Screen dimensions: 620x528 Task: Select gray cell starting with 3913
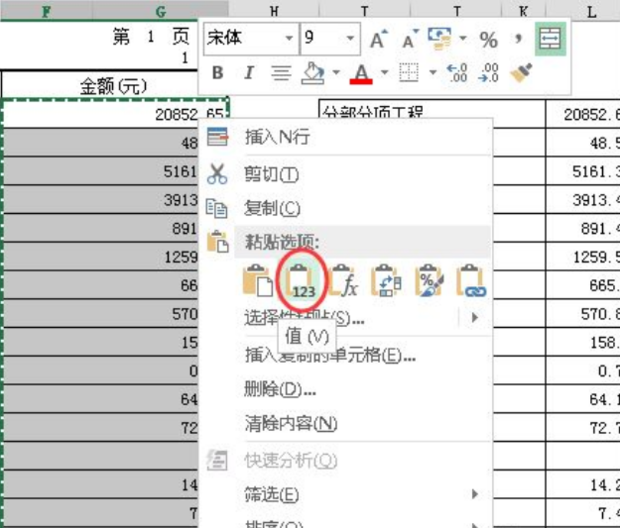point(101,200)
